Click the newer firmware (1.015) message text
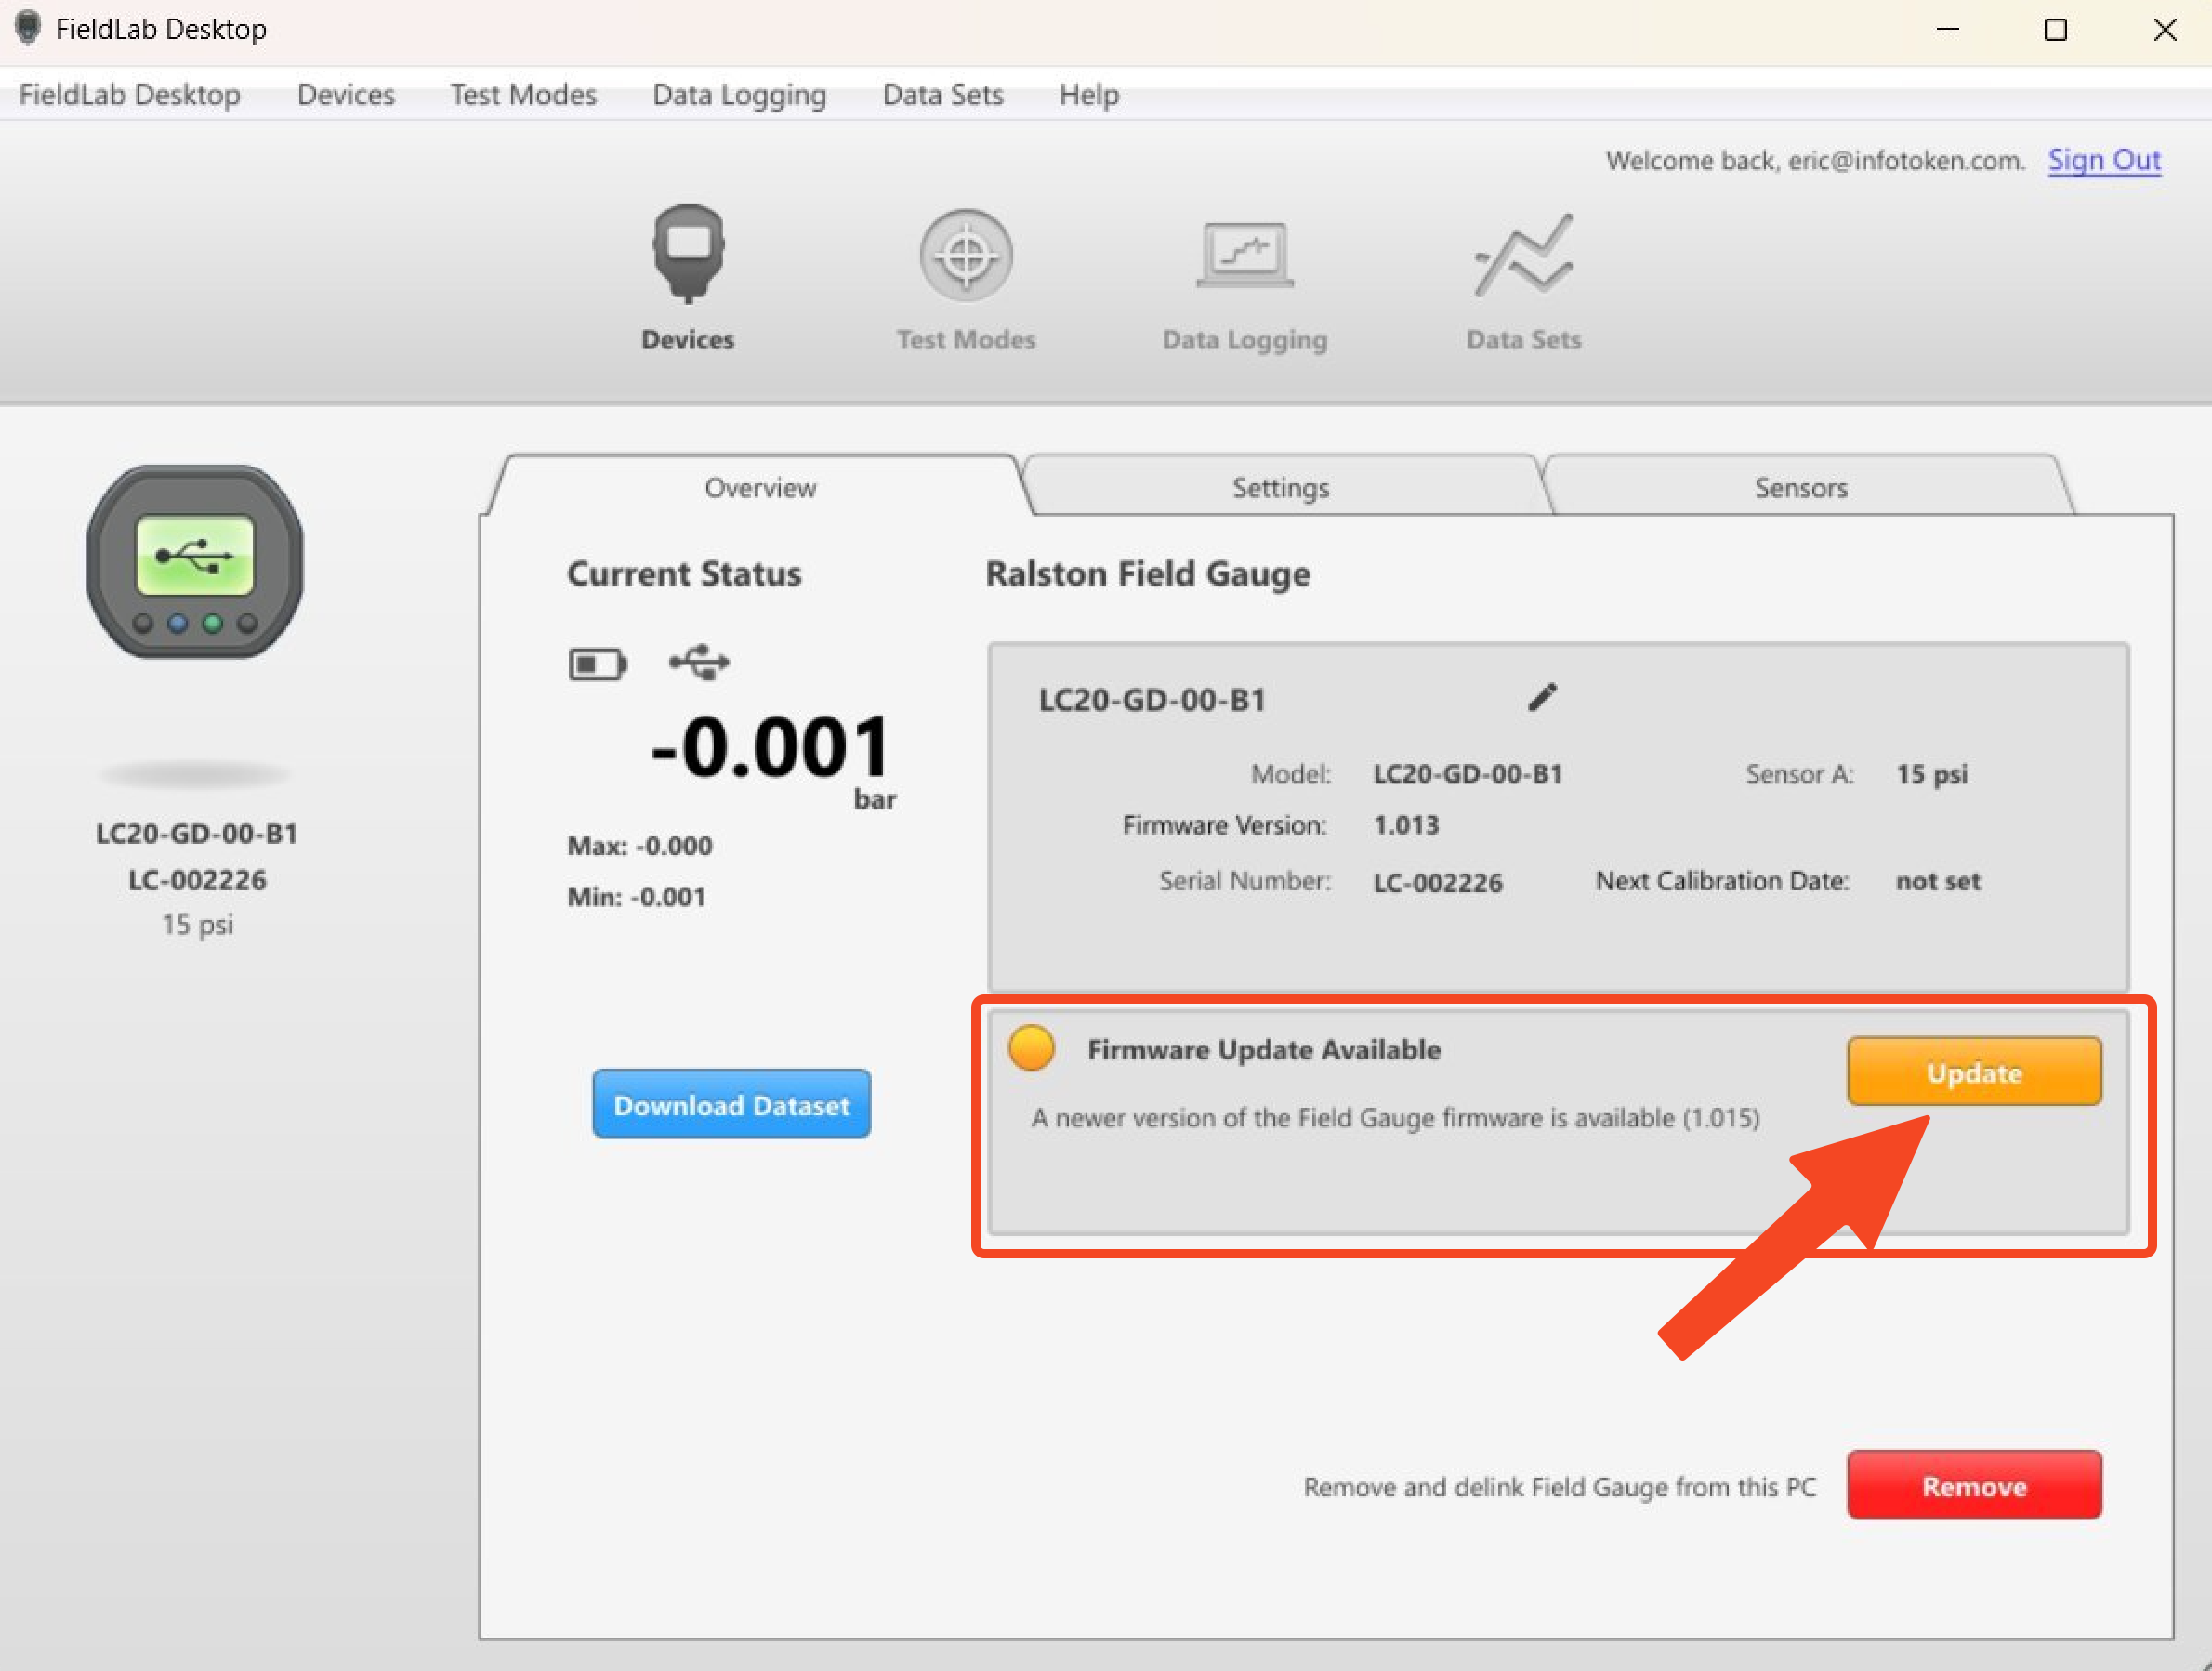The height and width of the screenshot is (1671, 2212). (x=1395, y=1117)
